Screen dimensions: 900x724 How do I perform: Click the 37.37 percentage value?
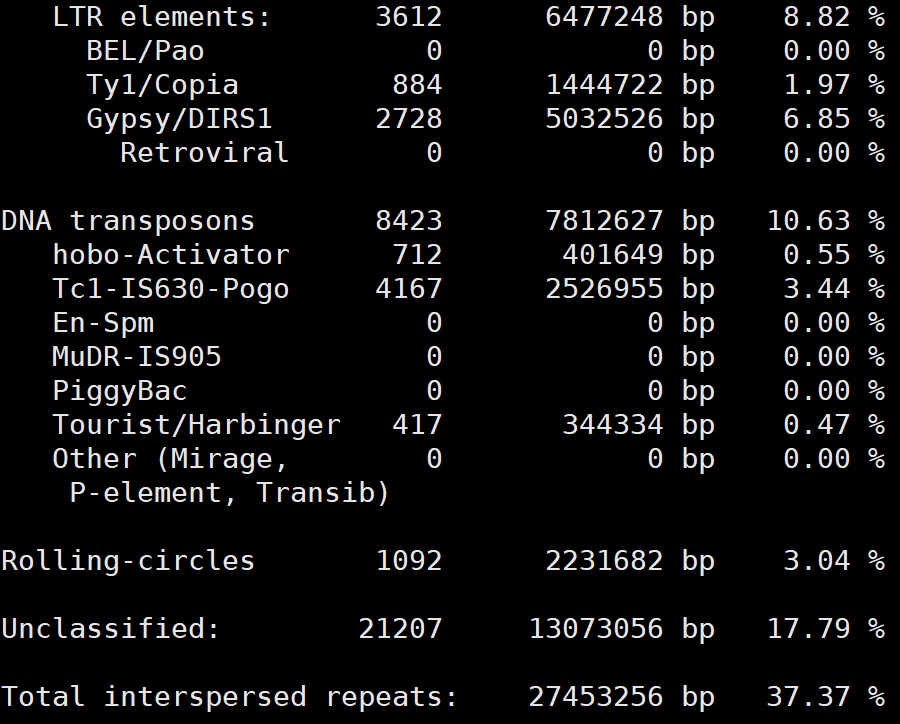coord(817,697)
